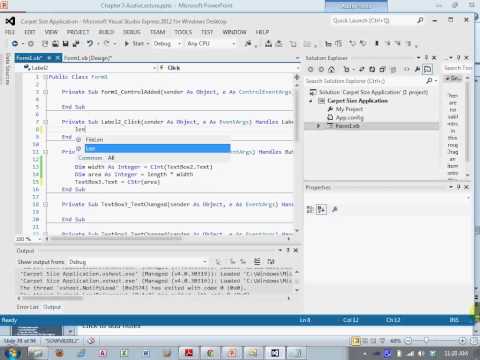
Task: Click the PowerPoint zoom slider handle
Action: click(426, 340)
